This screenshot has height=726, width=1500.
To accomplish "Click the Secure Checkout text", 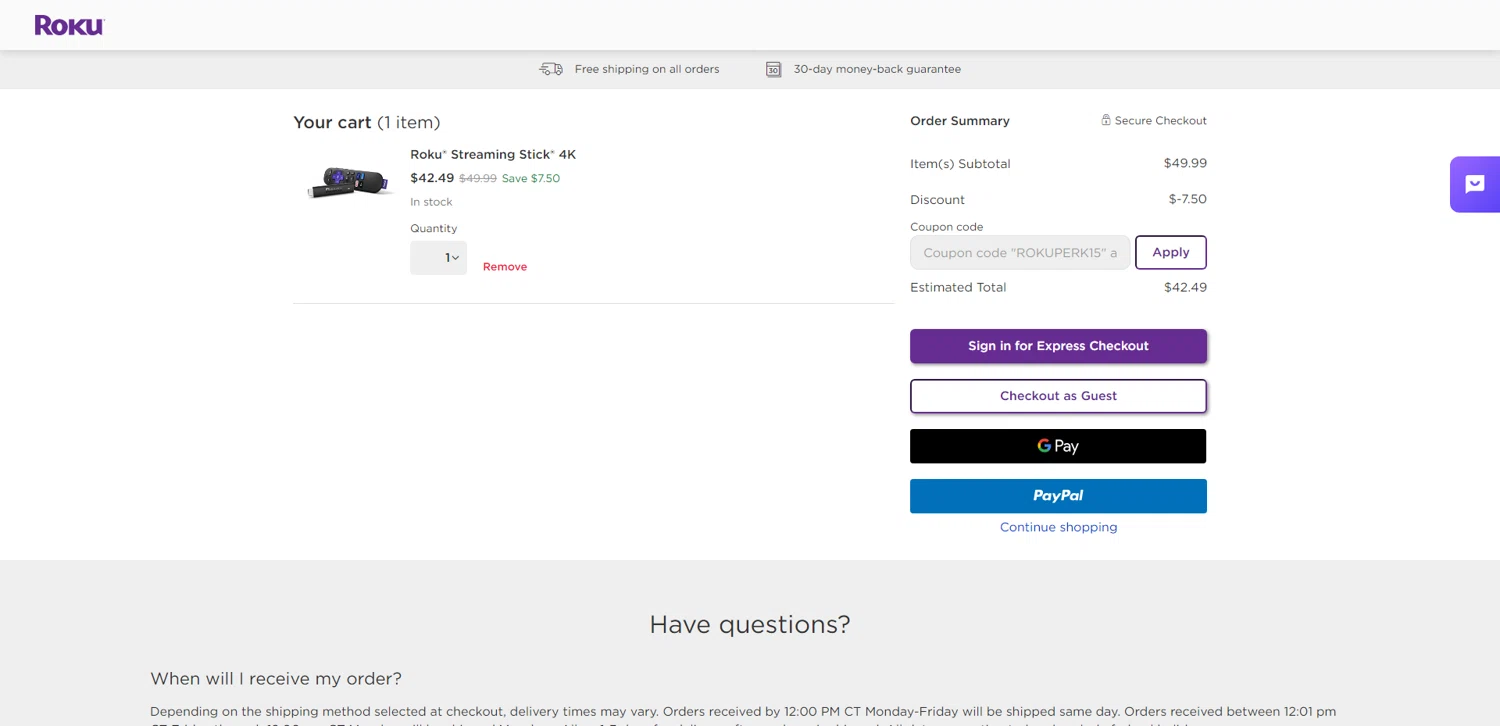I will 1161,120.
